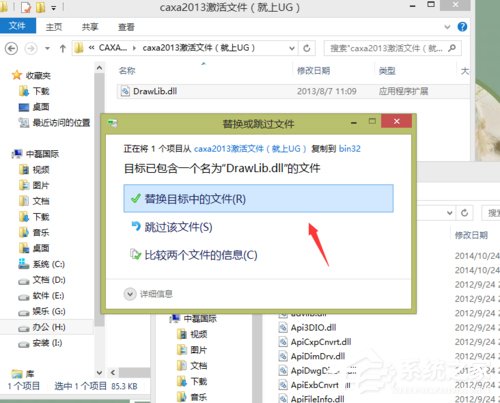500x403 pixels.
Task: Expand the ribbon with the chevron
Action: pyautogui.click(x=447, y=27)
